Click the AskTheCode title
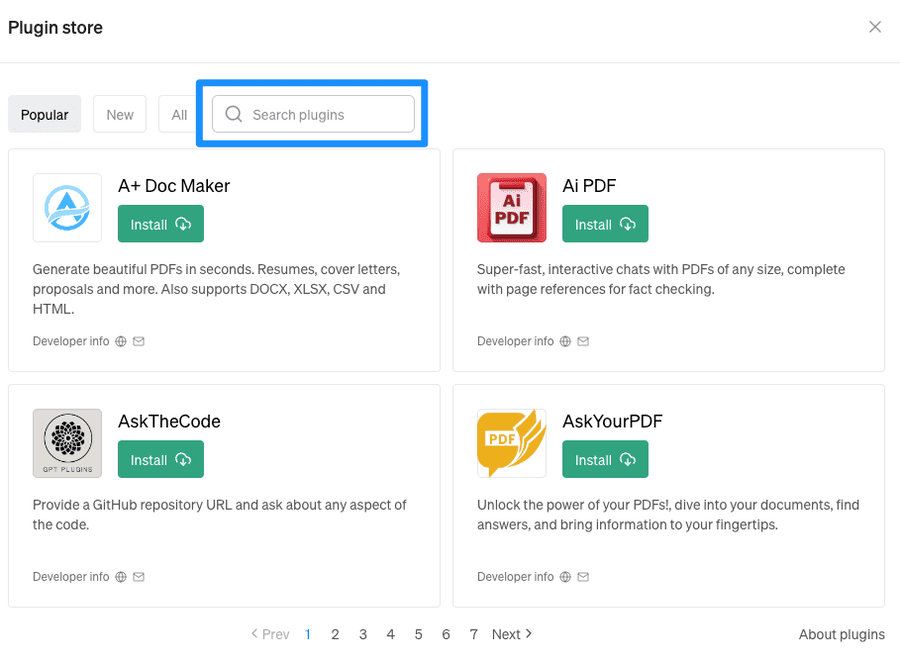 click(x=169, y=421)
